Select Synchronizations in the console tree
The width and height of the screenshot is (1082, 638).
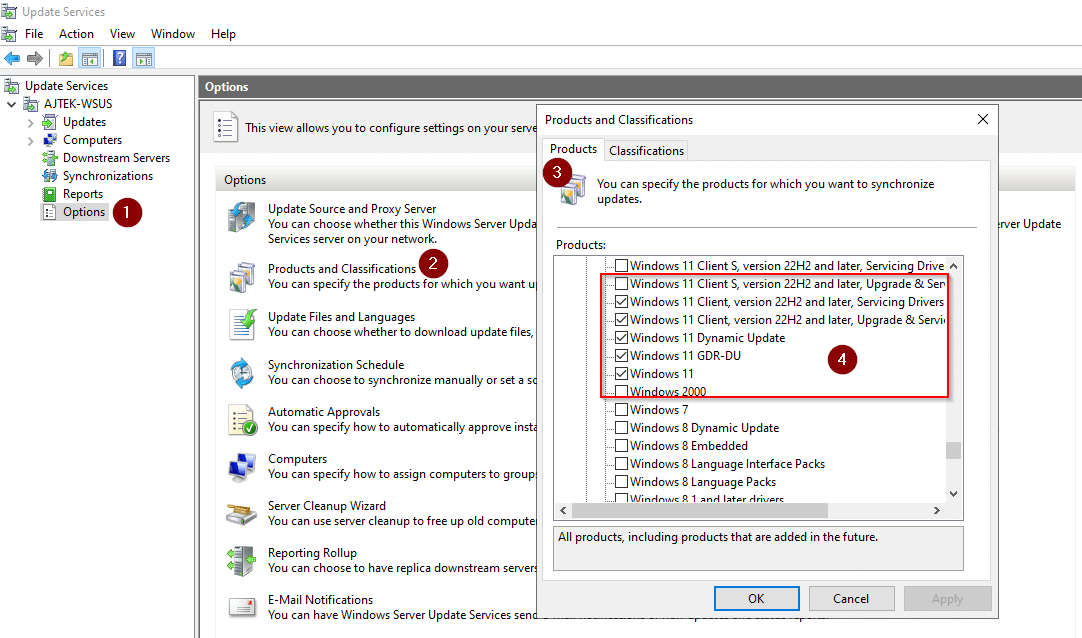108,176
